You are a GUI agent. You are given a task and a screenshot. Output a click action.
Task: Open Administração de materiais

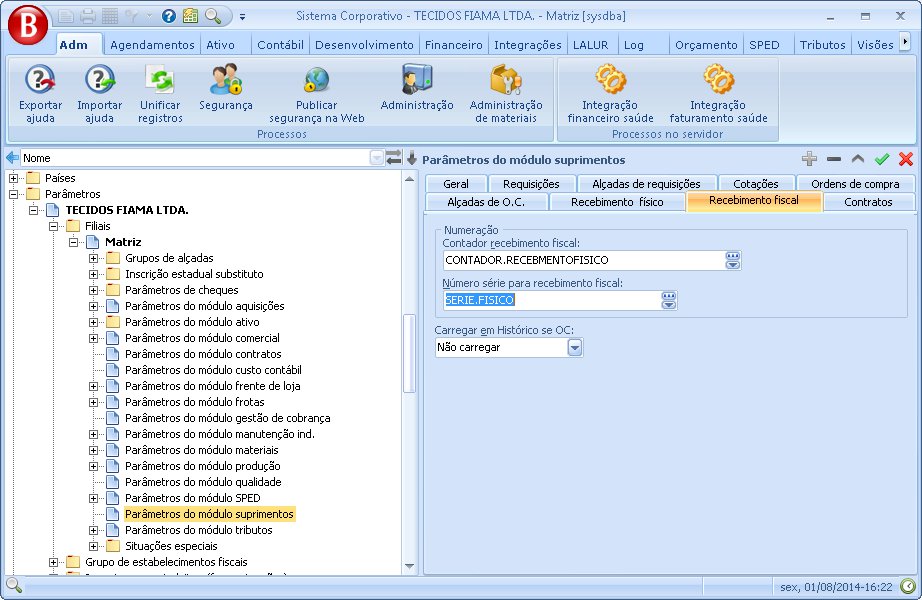[x=506, y=94]
